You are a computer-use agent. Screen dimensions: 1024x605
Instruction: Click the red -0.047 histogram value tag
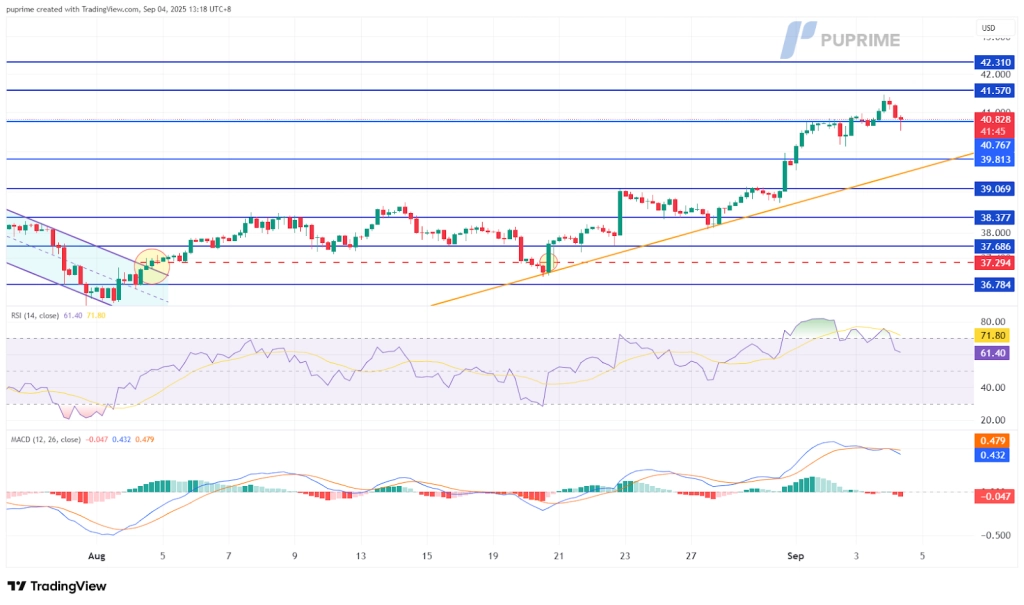click(x=994, y=495)
